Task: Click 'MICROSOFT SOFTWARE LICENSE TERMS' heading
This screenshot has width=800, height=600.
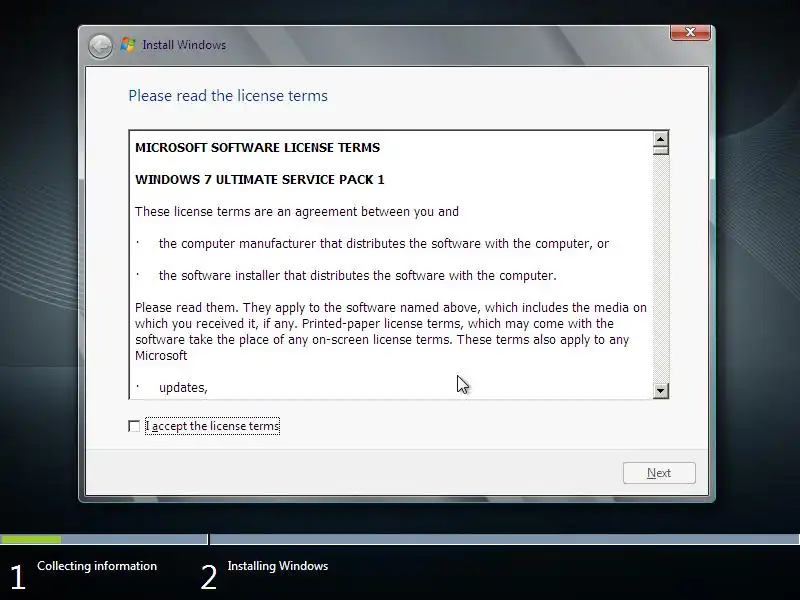Action: 257,147
